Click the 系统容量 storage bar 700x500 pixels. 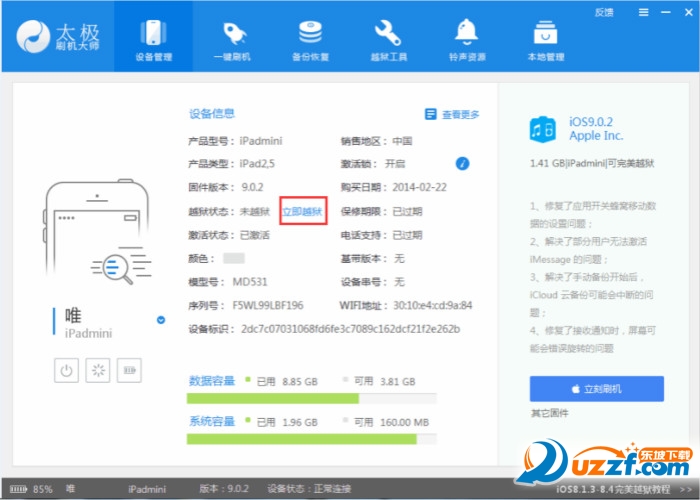point(312,439)
